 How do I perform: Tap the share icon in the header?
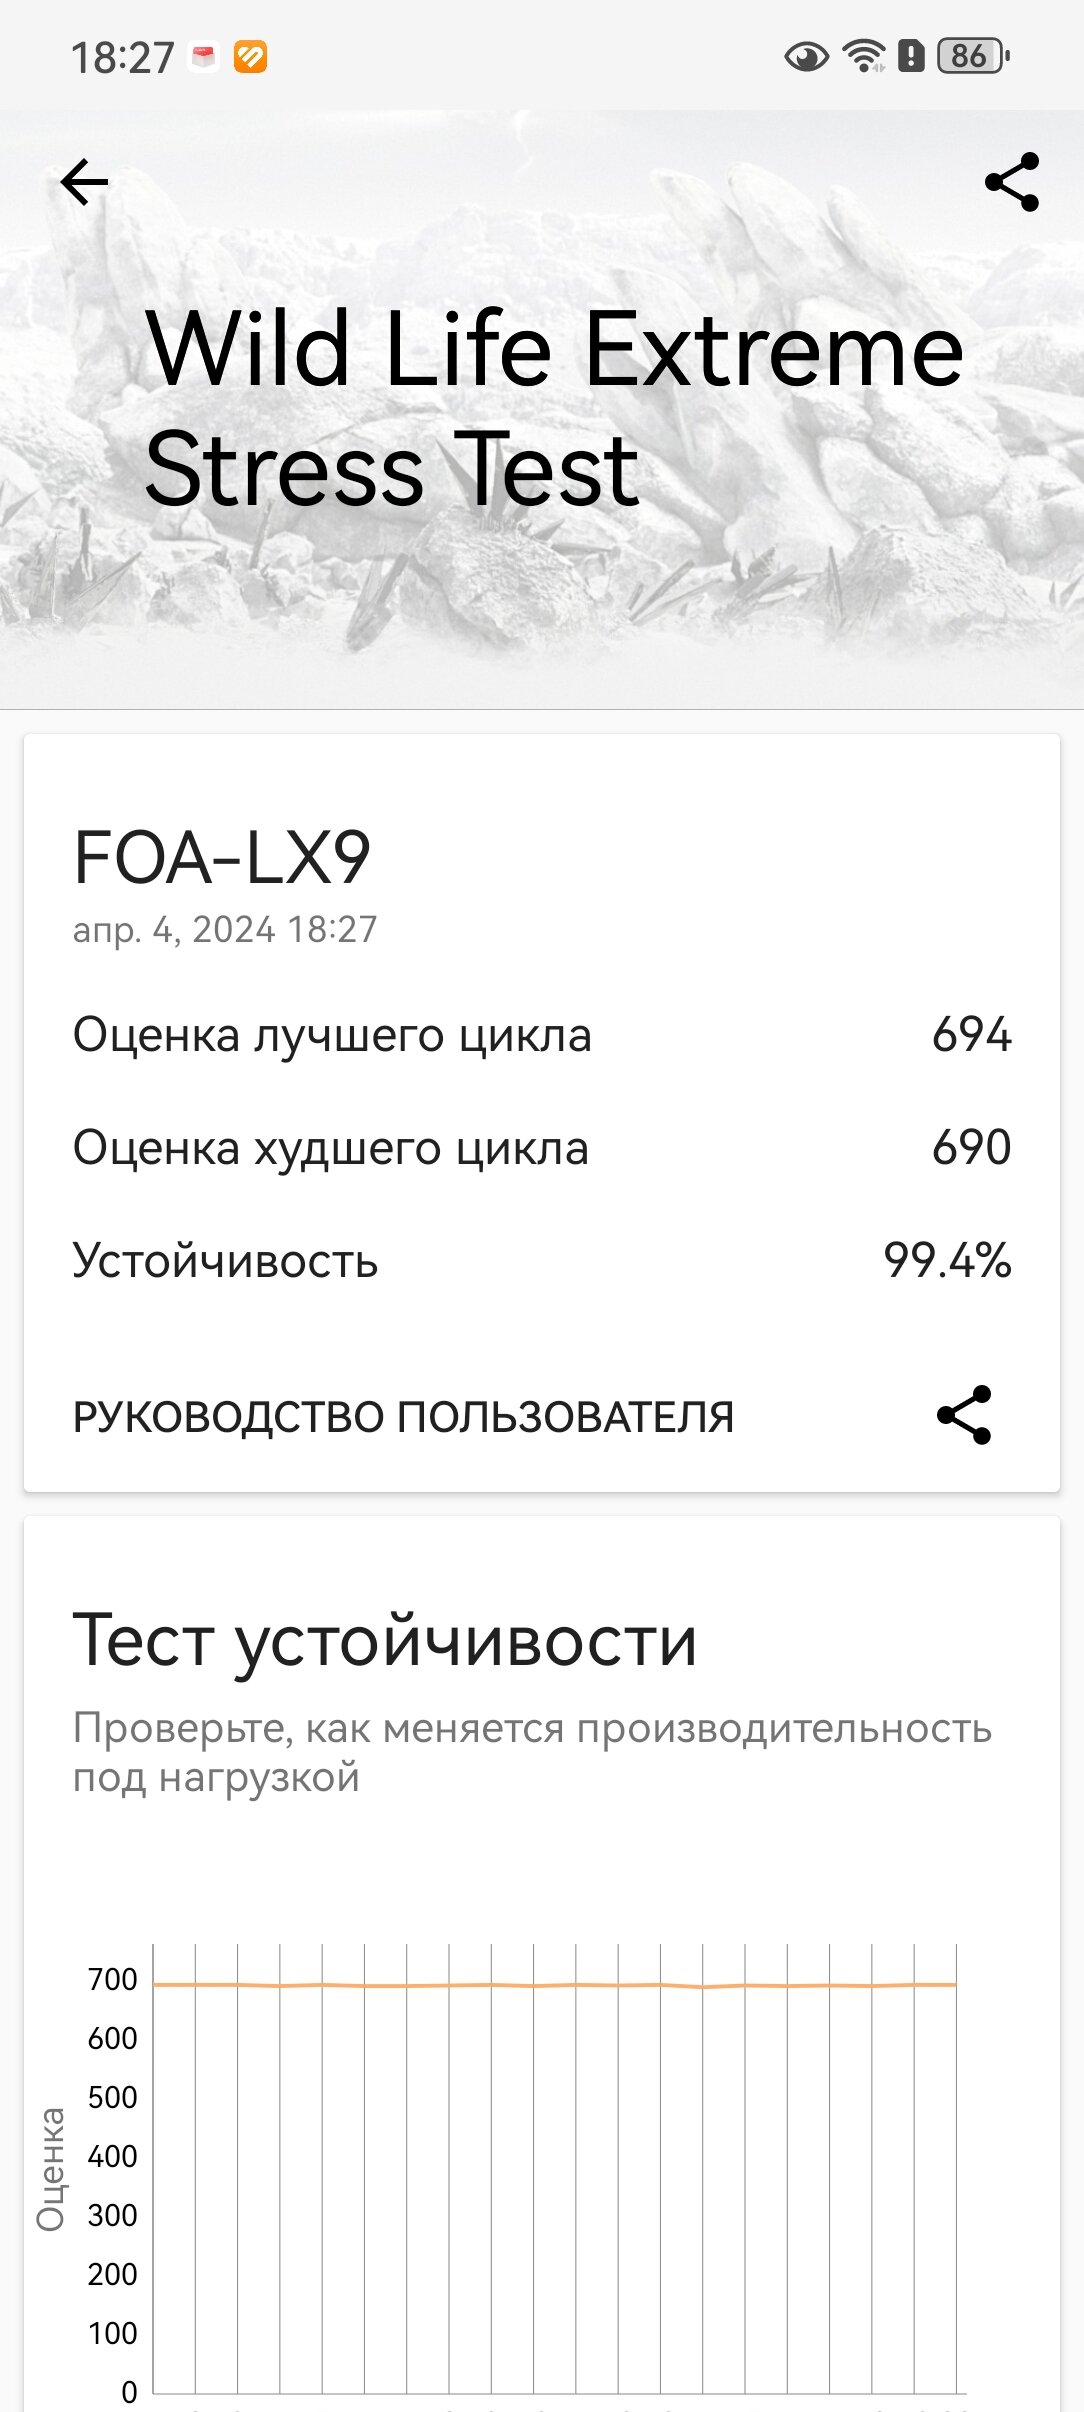pyautogui.click(x=1012, y=182)
